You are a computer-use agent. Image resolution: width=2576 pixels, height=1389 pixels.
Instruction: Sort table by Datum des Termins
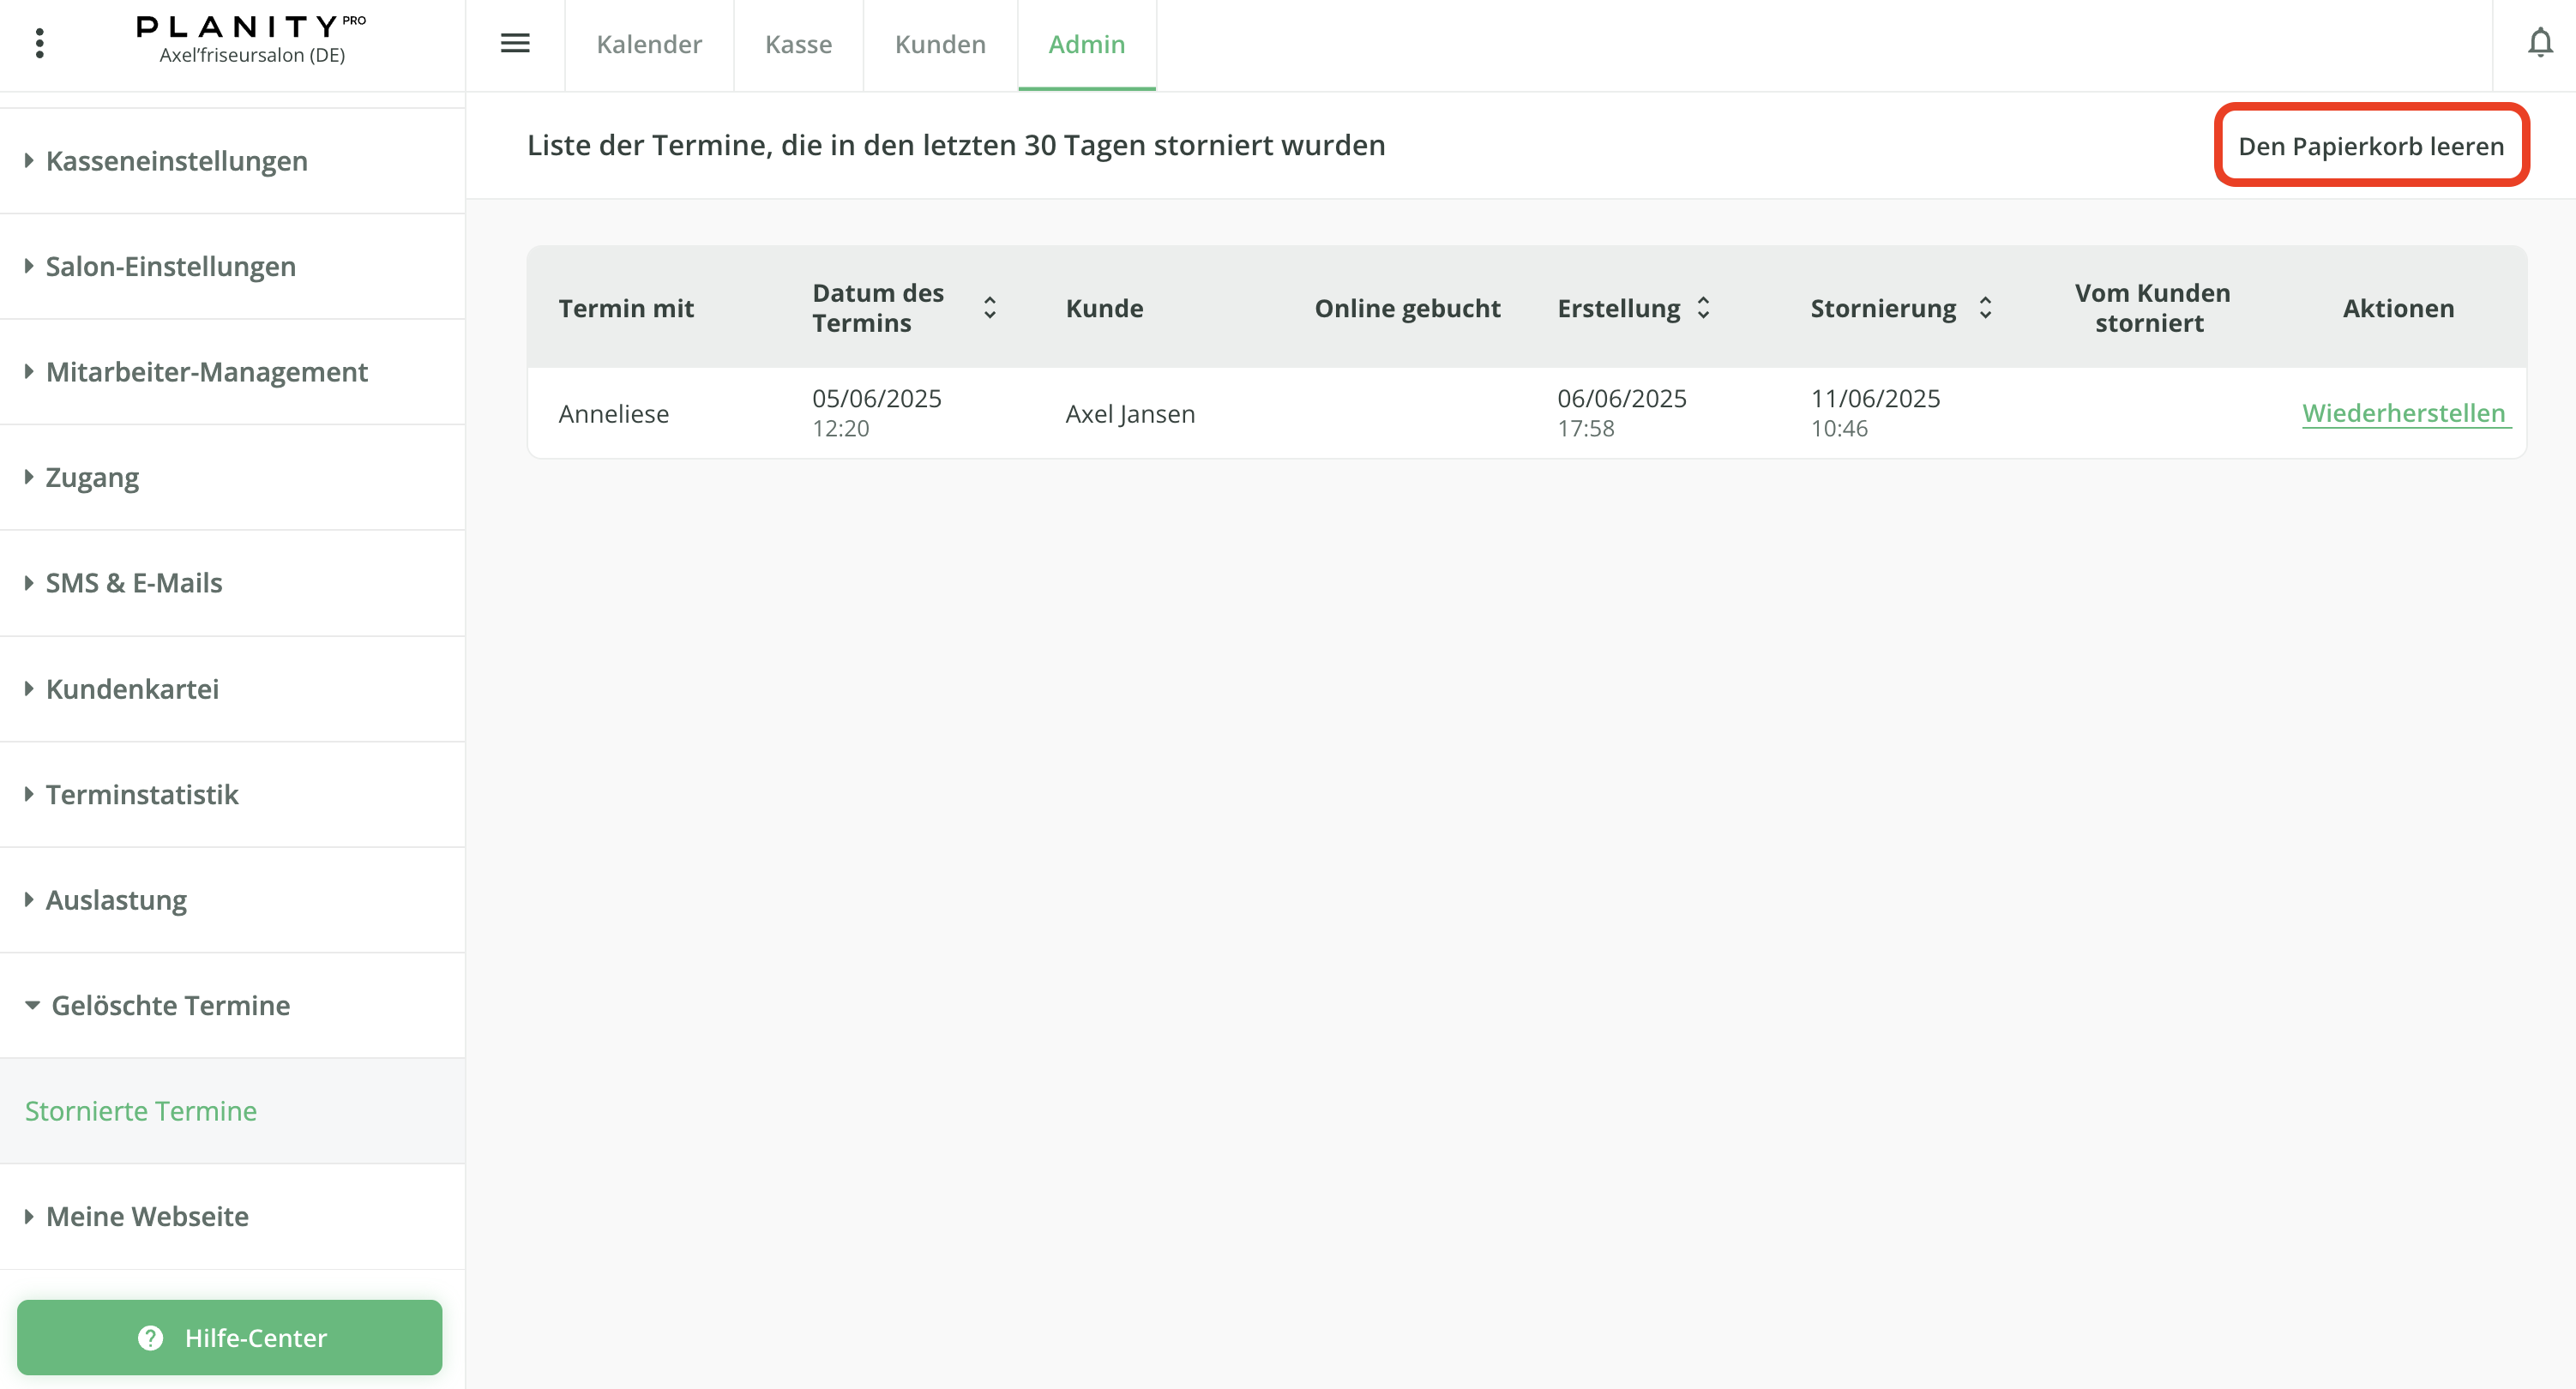(990, 308)
